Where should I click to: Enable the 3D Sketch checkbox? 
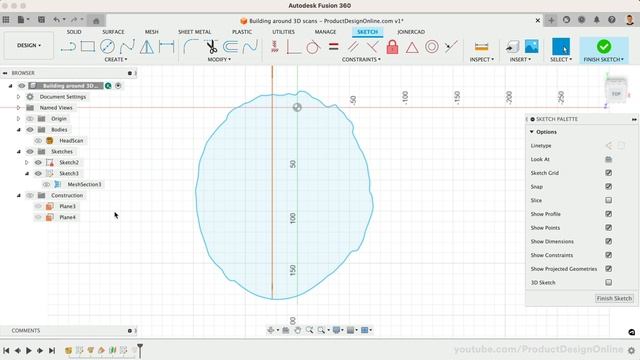click(609, 282)
